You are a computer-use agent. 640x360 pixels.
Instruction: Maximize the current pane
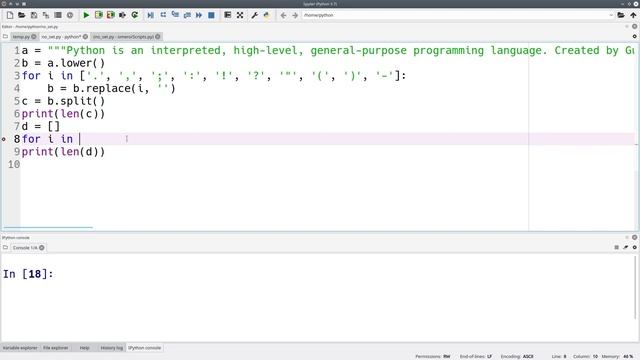[x=227, y=15]
